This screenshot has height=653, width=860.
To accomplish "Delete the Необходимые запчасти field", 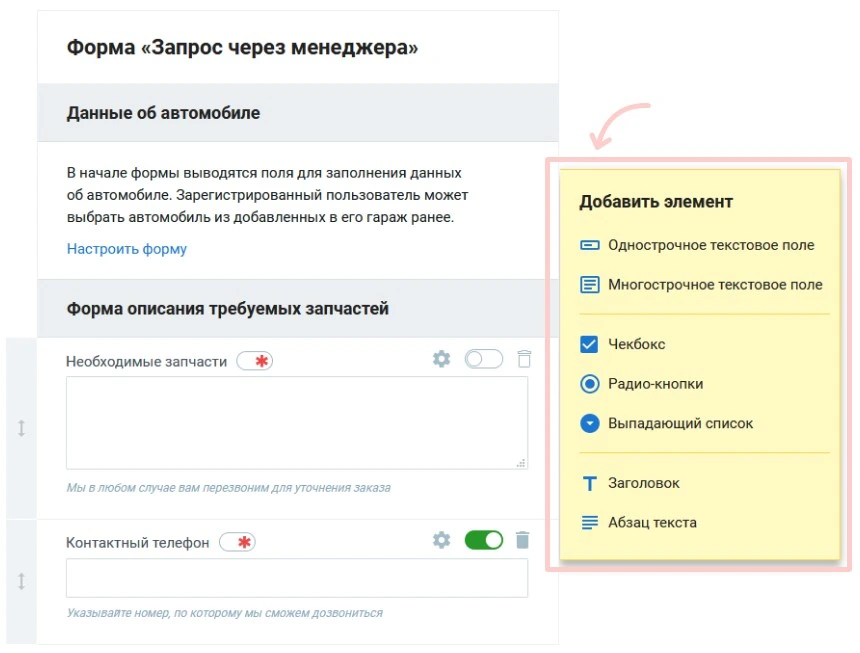I will tap(524, 358).
